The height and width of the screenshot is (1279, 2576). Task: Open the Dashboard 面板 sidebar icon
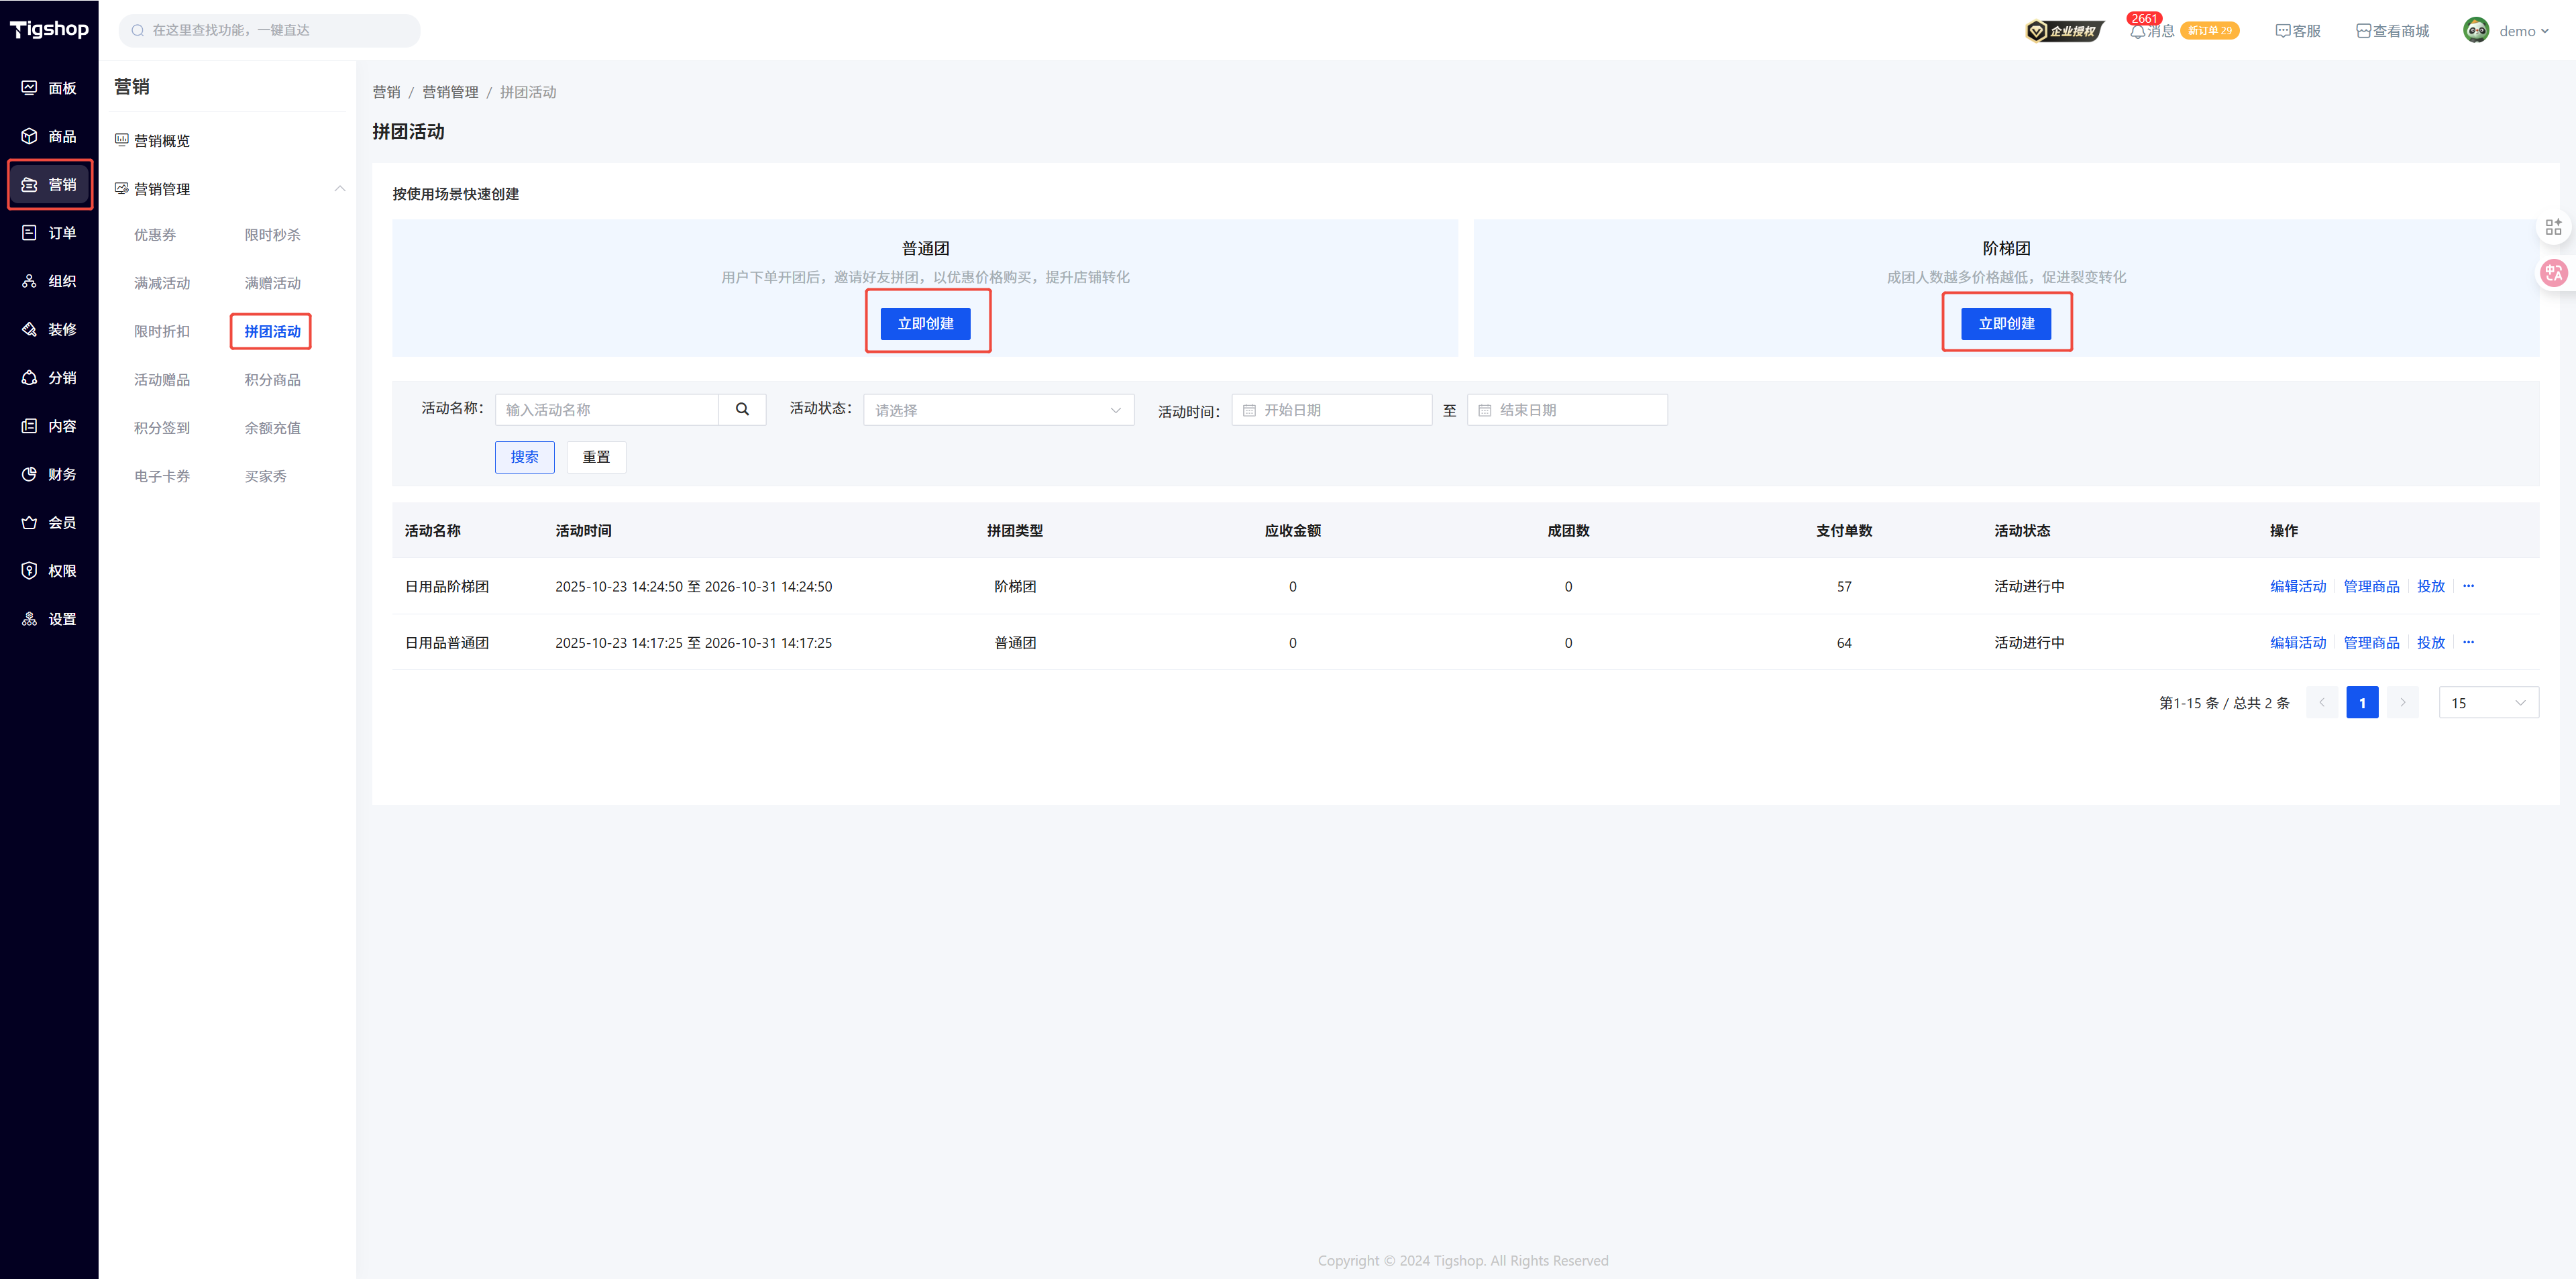49,88
